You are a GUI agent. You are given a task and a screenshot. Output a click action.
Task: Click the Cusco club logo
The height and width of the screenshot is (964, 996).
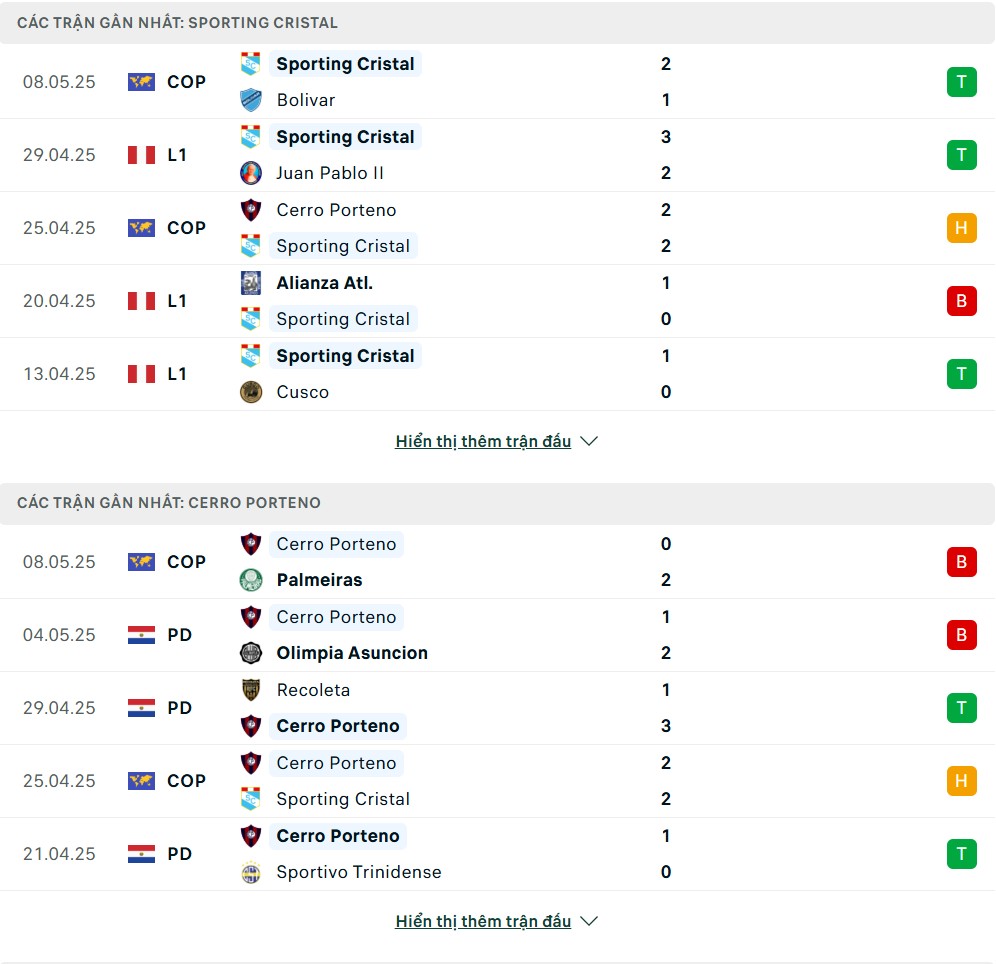(x=251, y=392)
